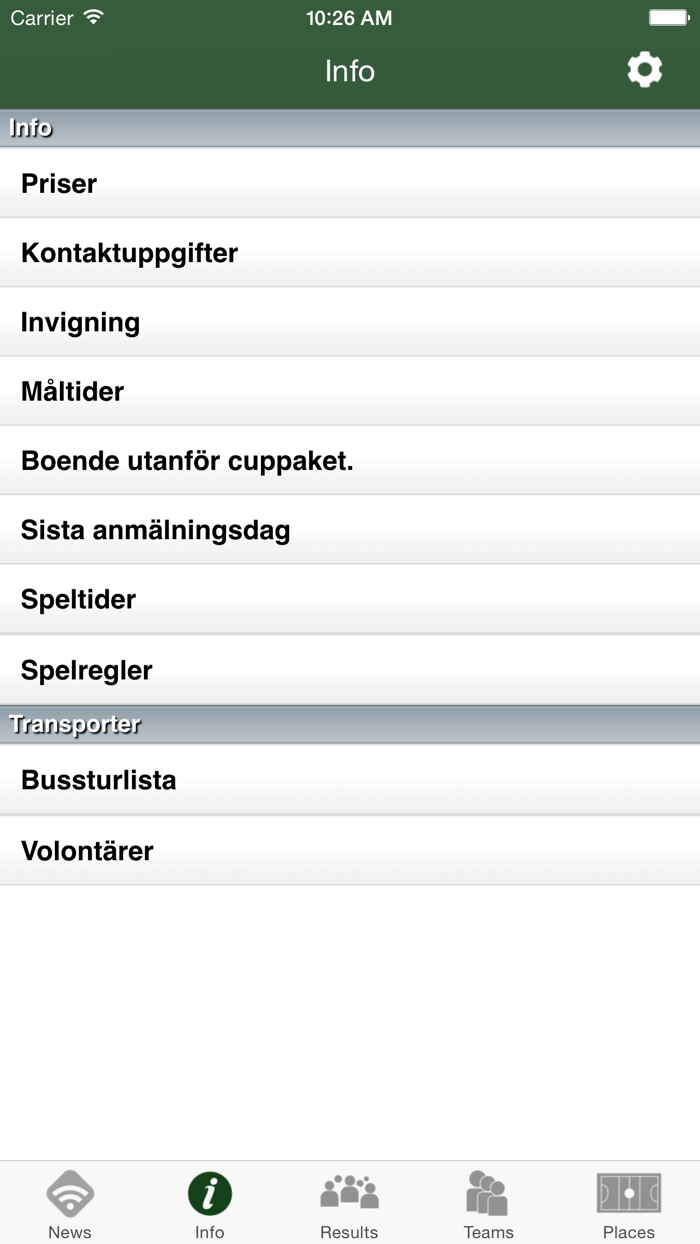Open the Priser list item
700x1244 pixels.
pos(350,183)
